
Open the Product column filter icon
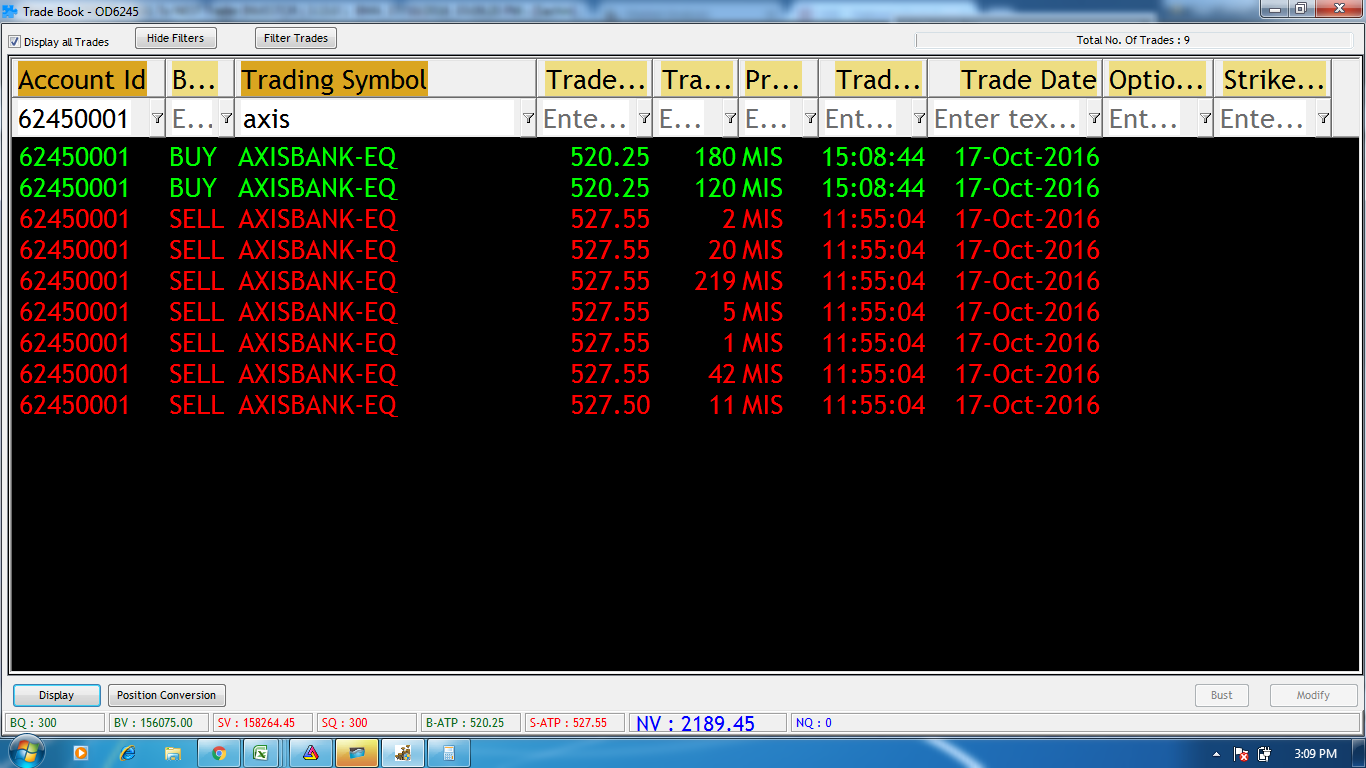coord(810,119)
